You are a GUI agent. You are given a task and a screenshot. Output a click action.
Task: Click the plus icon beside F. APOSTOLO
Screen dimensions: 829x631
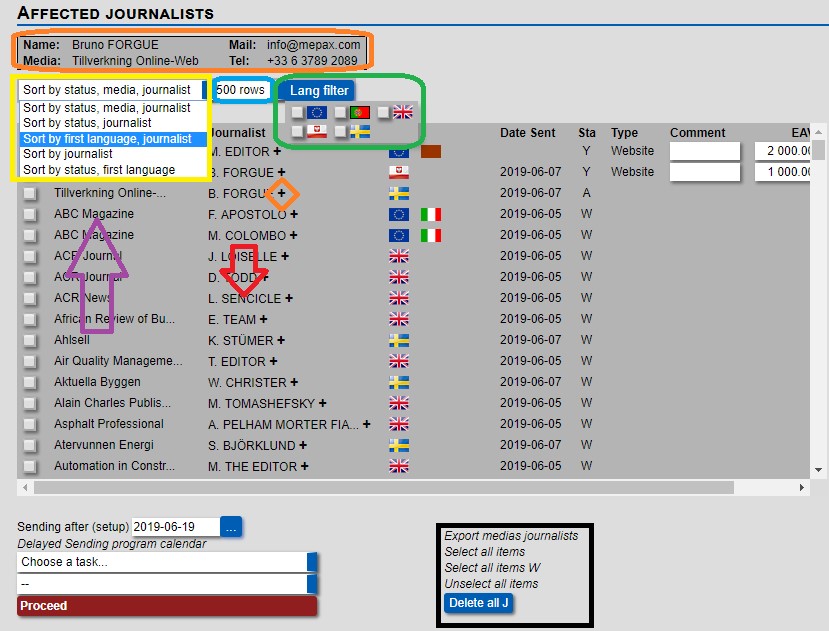294,215
